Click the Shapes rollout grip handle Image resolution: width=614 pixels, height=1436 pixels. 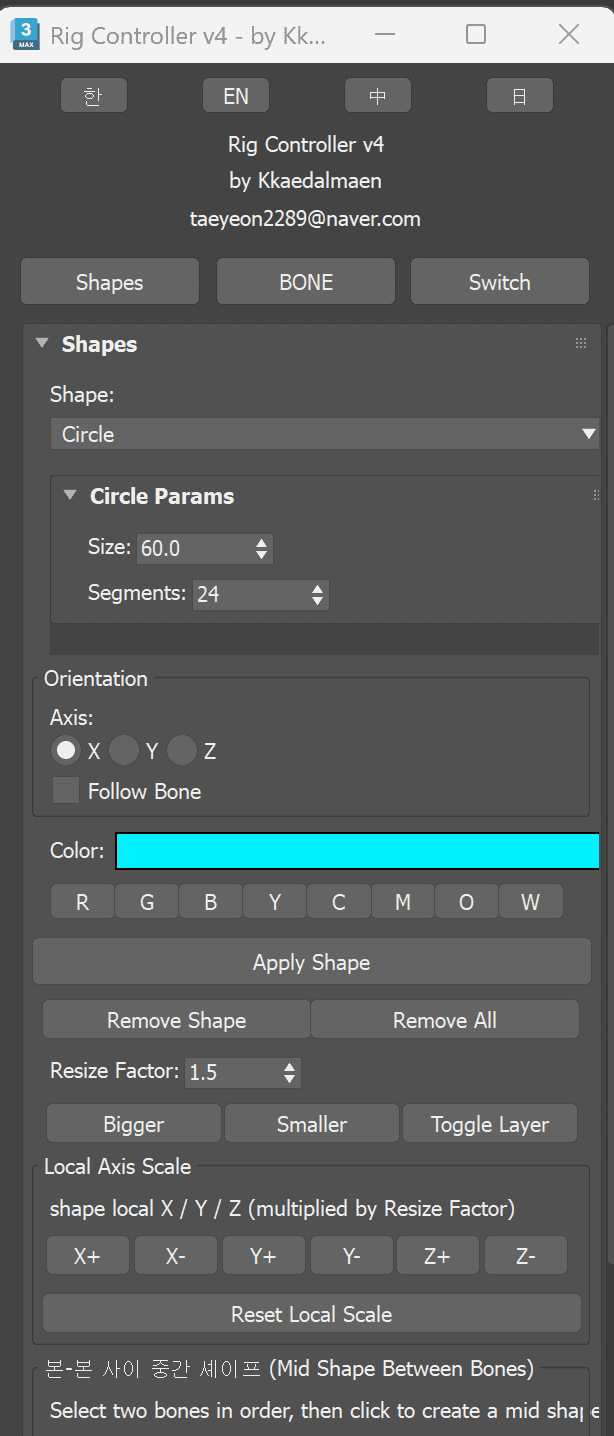pos(581,343)
